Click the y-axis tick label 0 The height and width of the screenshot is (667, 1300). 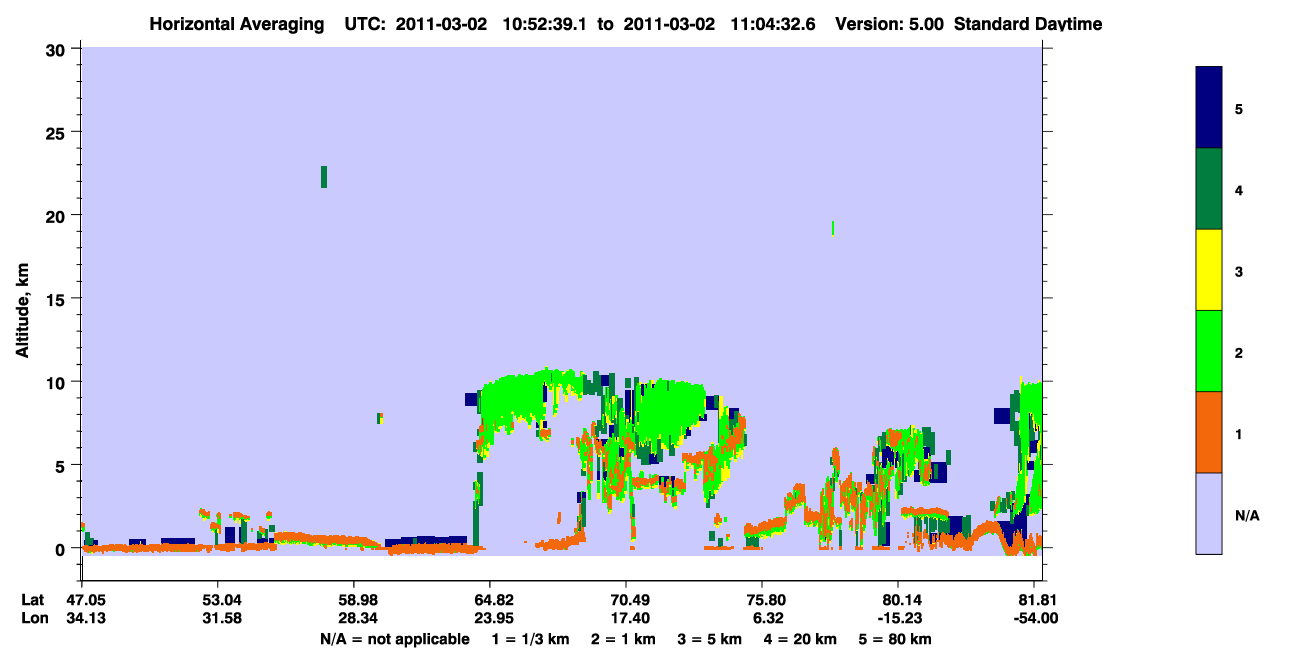click(62, 548)
